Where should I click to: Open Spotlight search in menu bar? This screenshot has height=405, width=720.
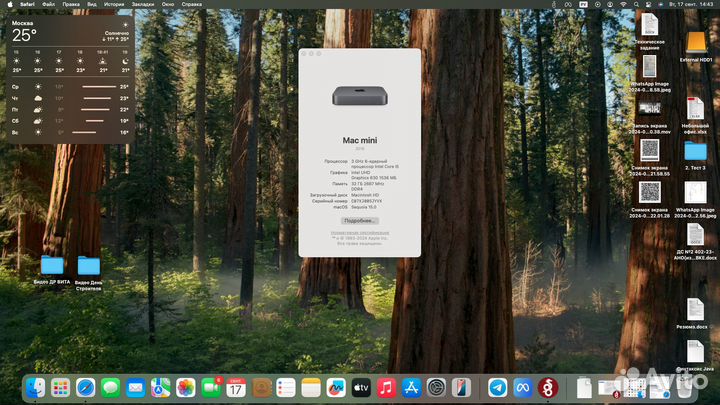[636, 4]
